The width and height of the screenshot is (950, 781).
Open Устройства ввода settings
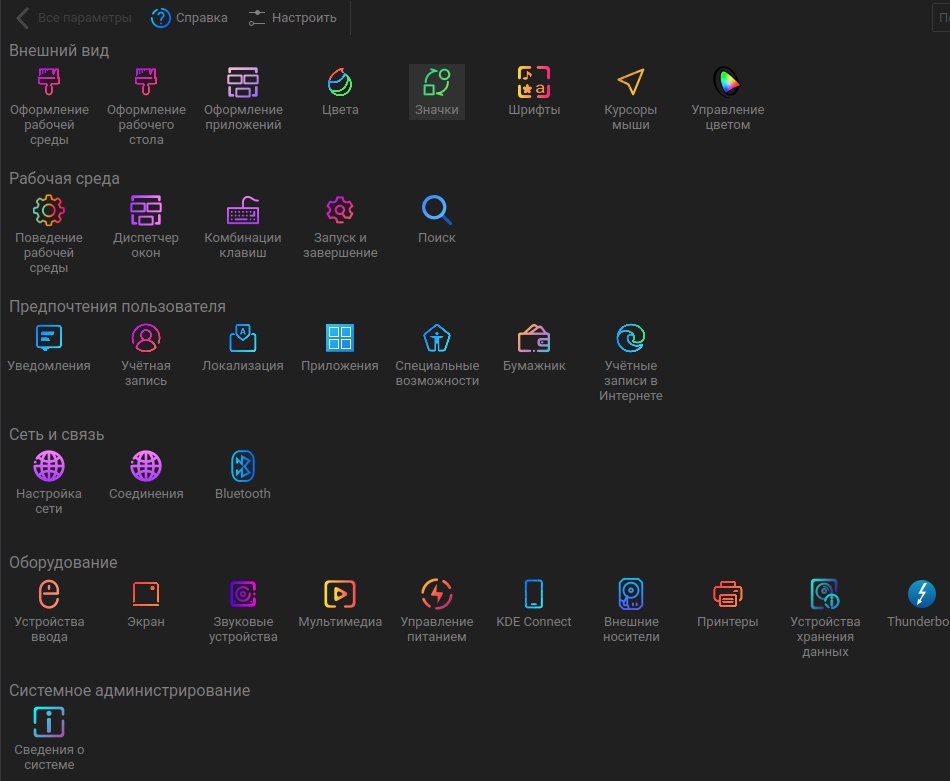click(x=49, y=610)
